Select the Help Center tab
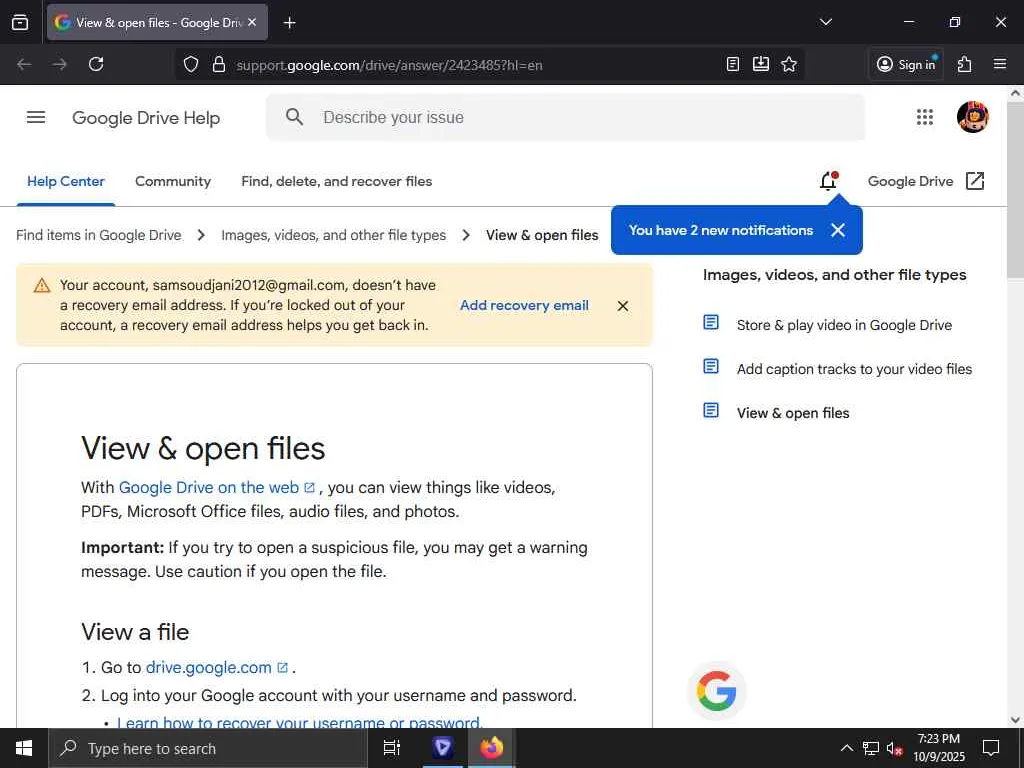The image size is (1024, 768). point(65,182)
